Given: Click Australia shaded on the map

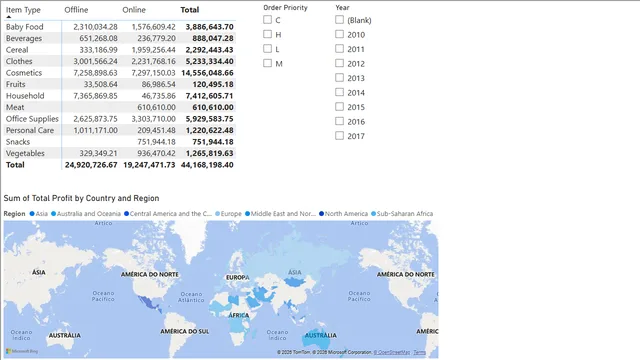Looking at the screenshot, I should click(317, 338).
